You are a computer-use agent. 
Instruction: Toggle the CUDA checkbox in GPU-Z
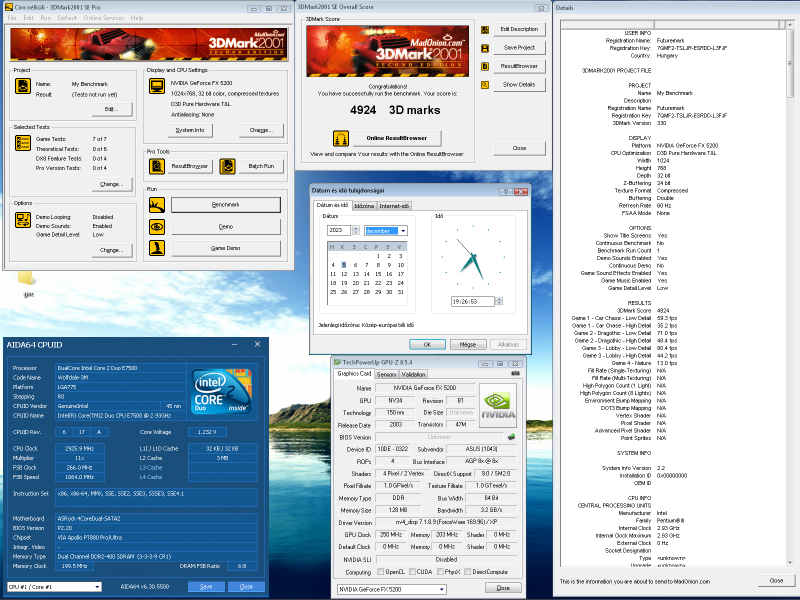coord(412,572)
